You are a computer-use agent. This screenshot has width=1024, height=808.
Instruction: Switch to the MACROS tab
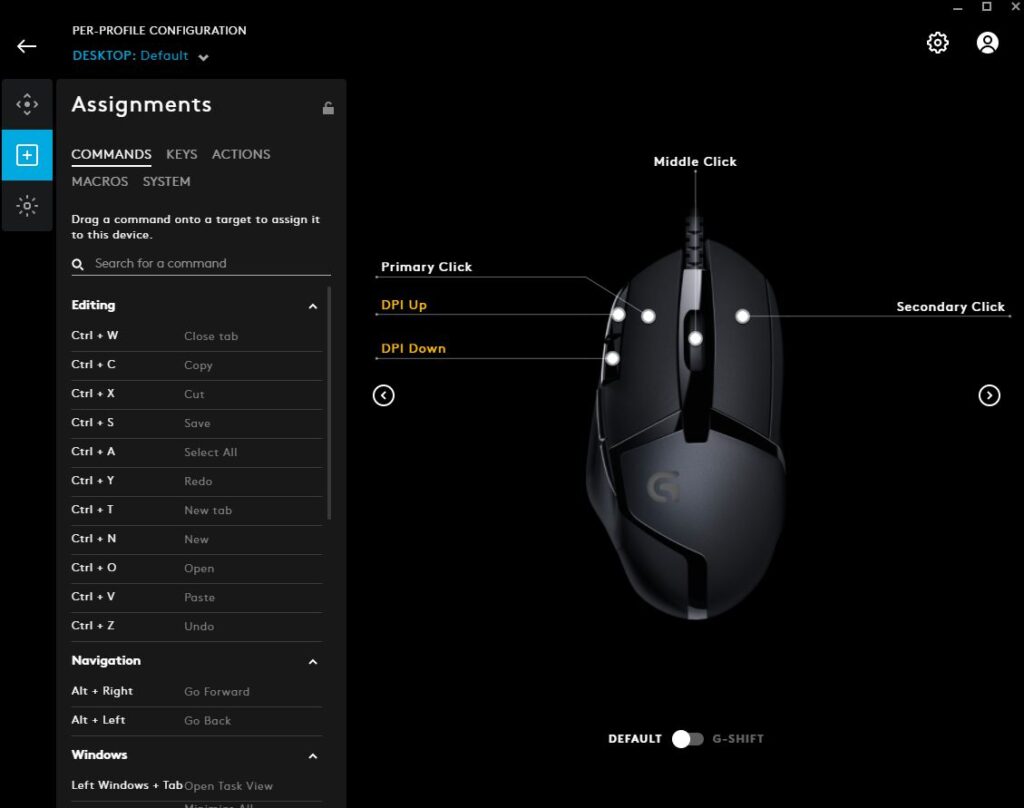pos(99,181)
